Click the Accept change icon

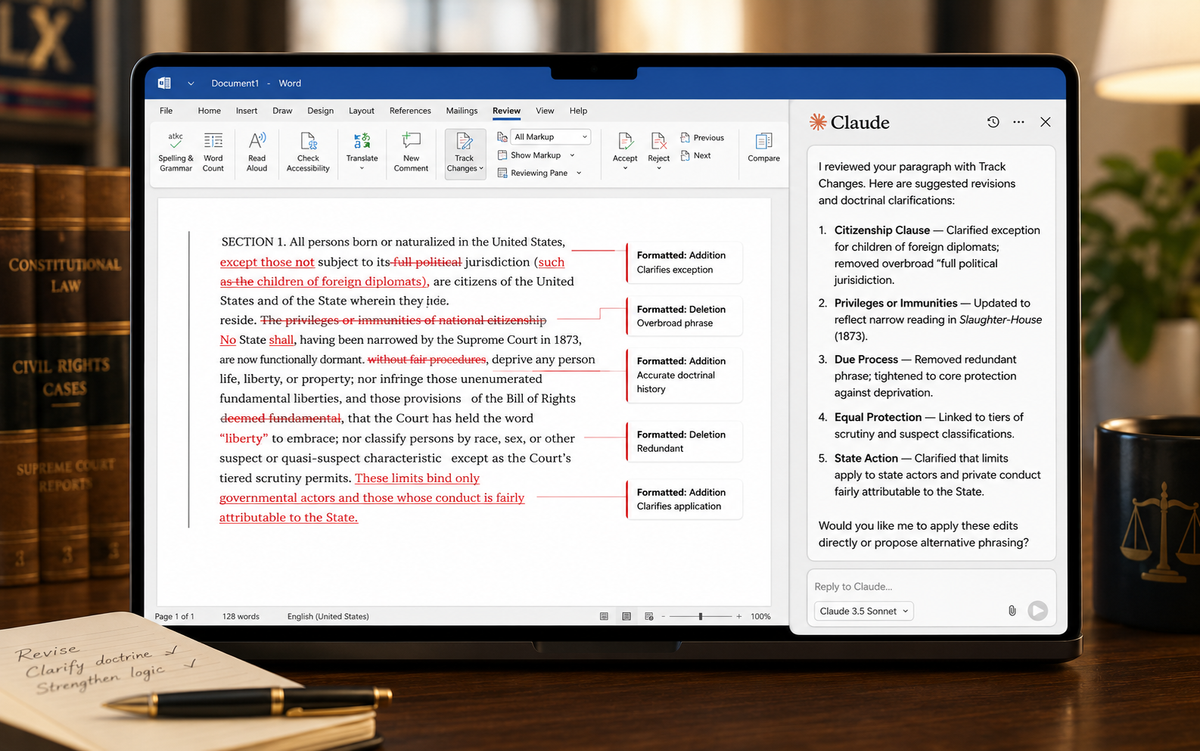pyautogui.click(x=625, y=141)
